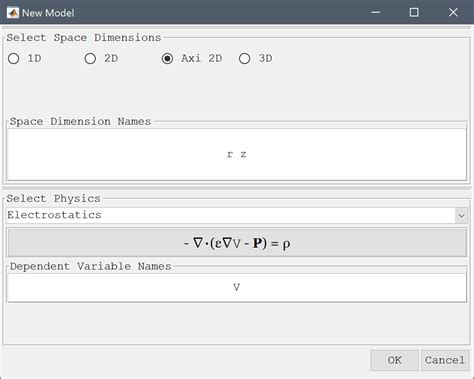Cancel the new model dialog
This screenshot has height=379, width=474.
(445, 360)
